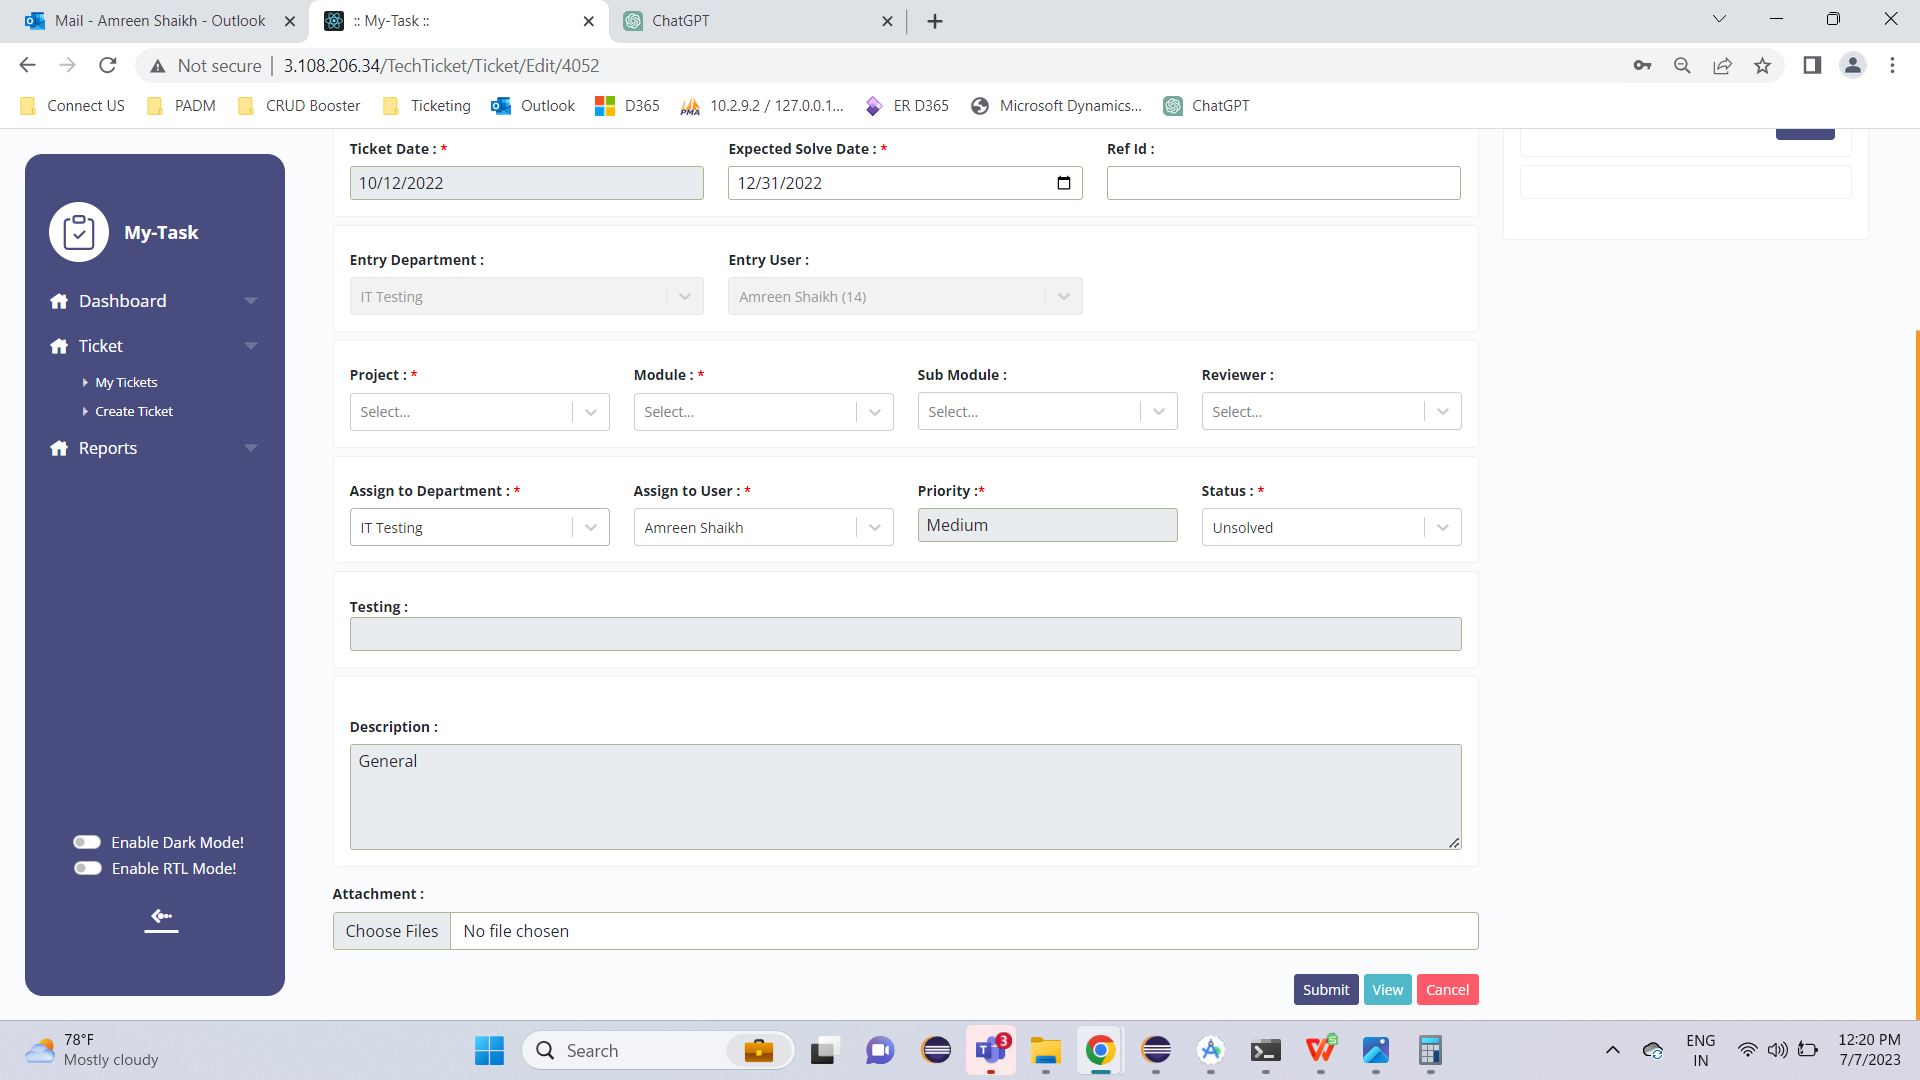Click the zoom magnifier icon in address bar
1920x1080 pixels.
coord(1682,65)
